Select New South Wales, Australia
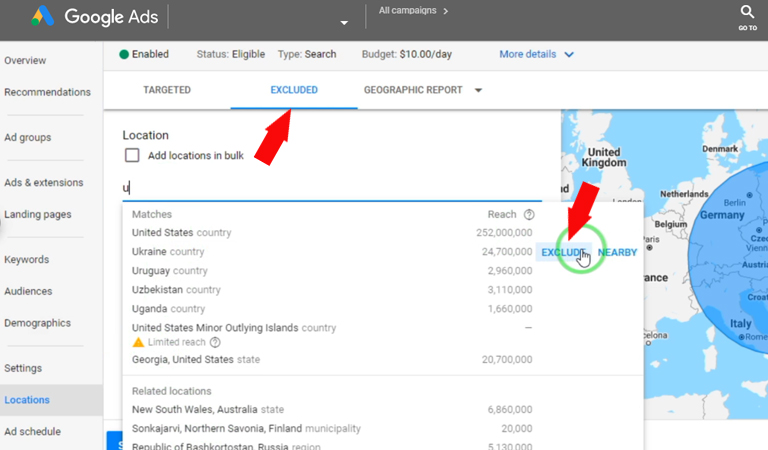768x450 pixels. click(332, 409)
